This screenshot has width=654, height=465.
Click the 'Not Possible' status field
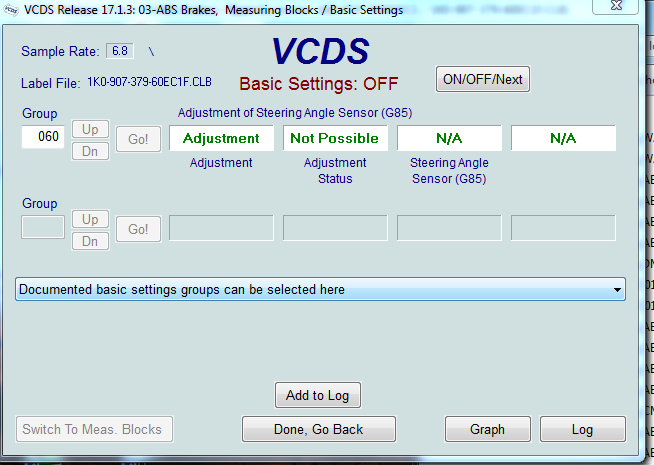coord(335,138)
